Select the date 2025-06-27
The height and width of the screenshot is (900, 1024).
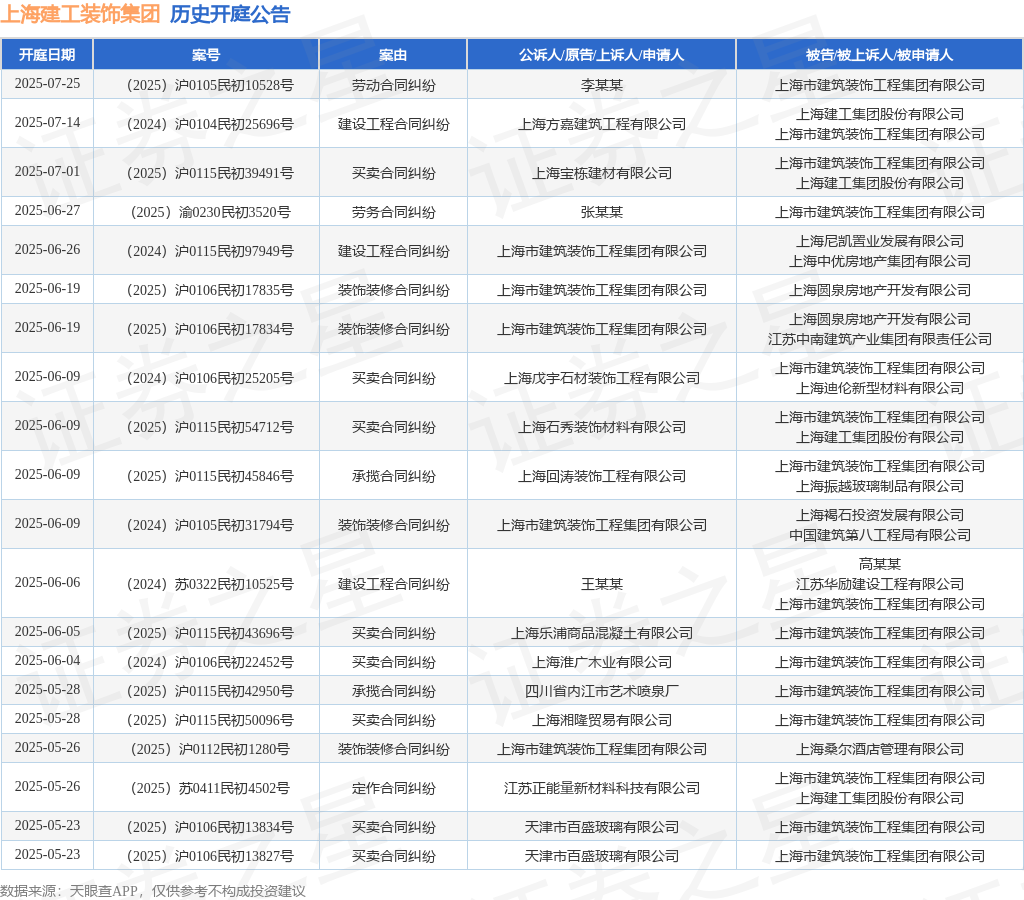click(x=47, y=211)
